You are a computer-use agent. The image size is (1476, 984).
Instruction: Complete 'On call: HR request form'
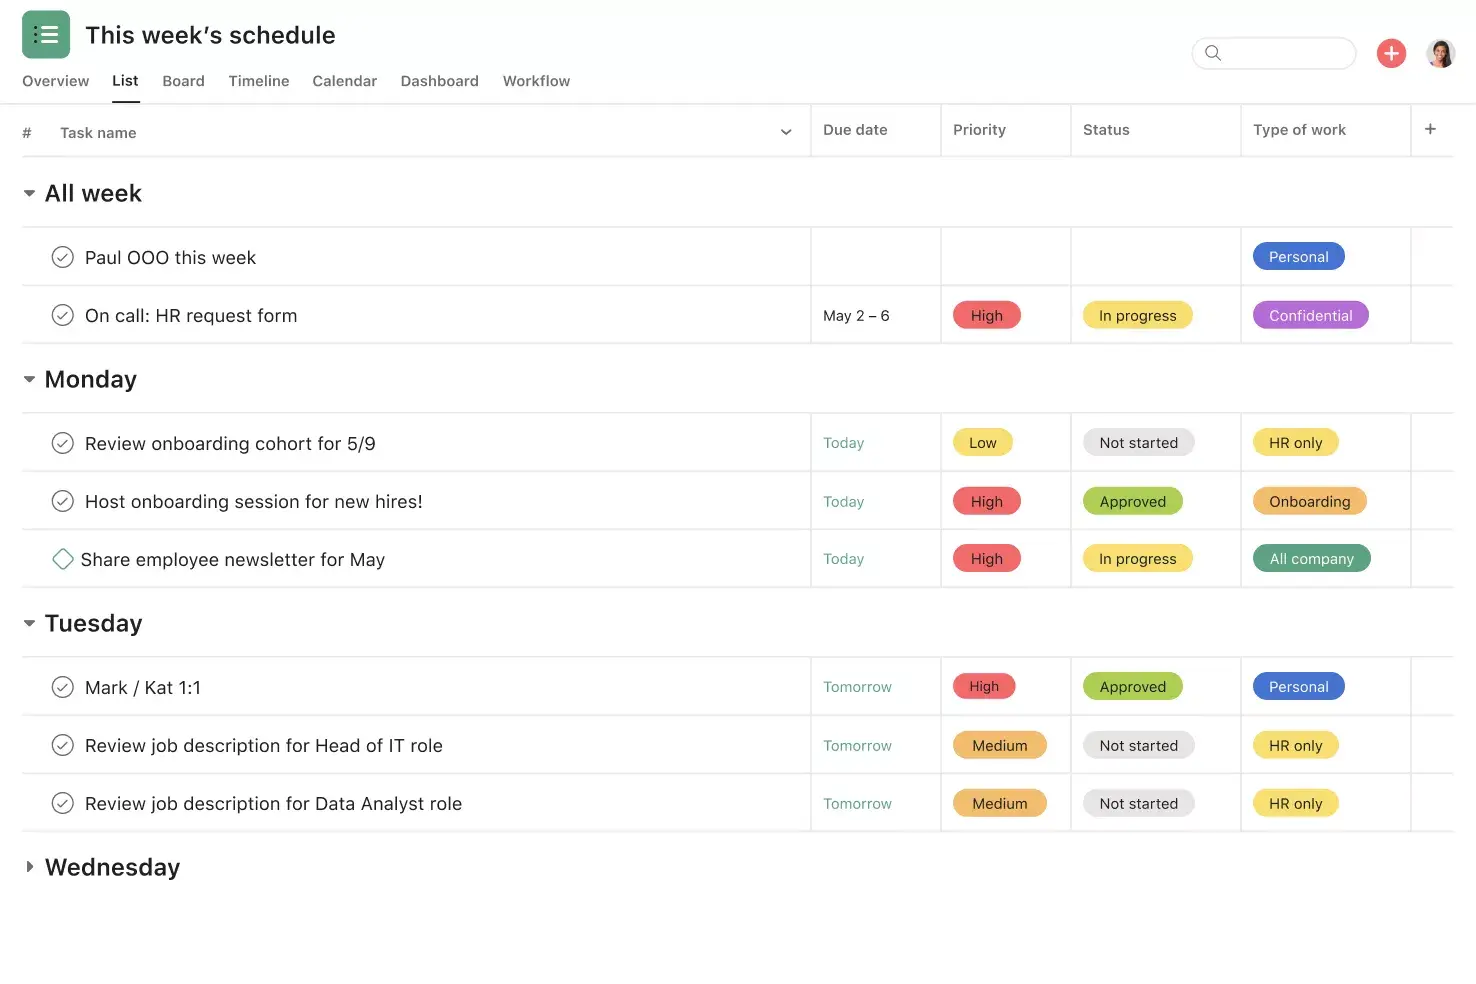coord(63,315)
